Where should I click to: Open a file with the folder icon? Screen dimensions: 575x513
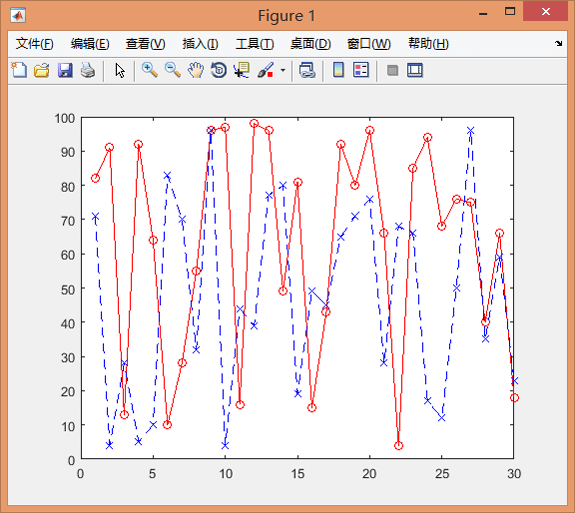[42, 70]
